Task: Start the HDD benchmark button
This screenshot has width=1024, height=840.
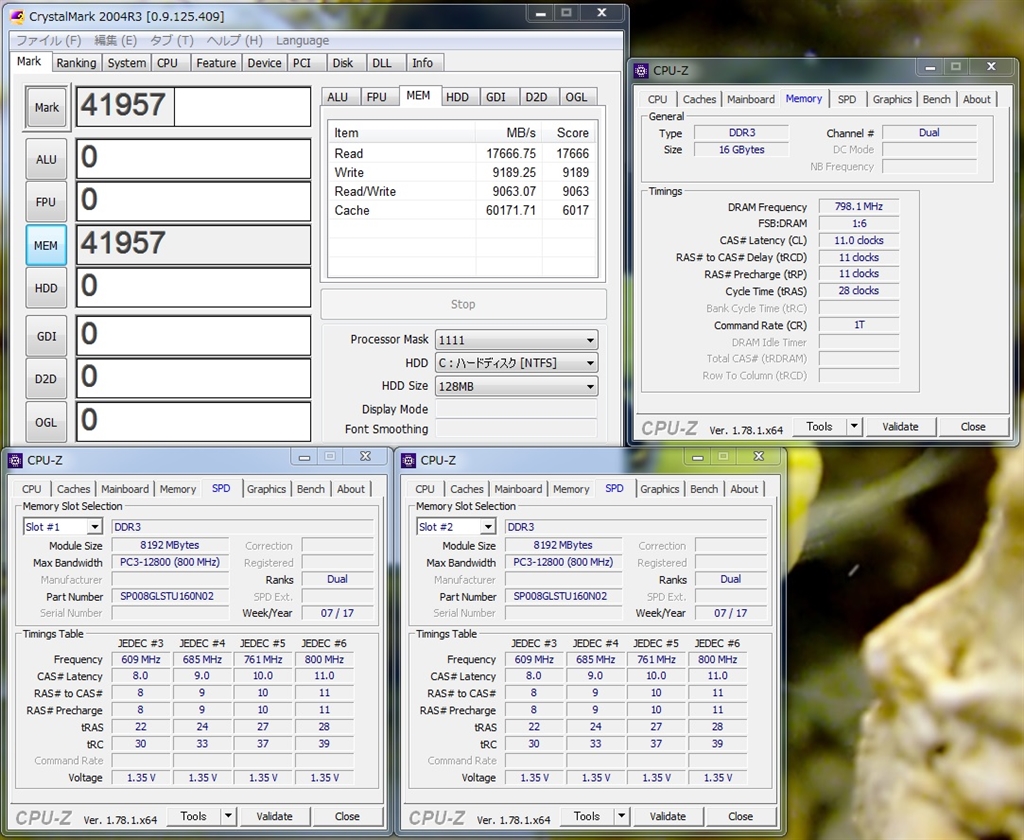Action: point(46,288)
